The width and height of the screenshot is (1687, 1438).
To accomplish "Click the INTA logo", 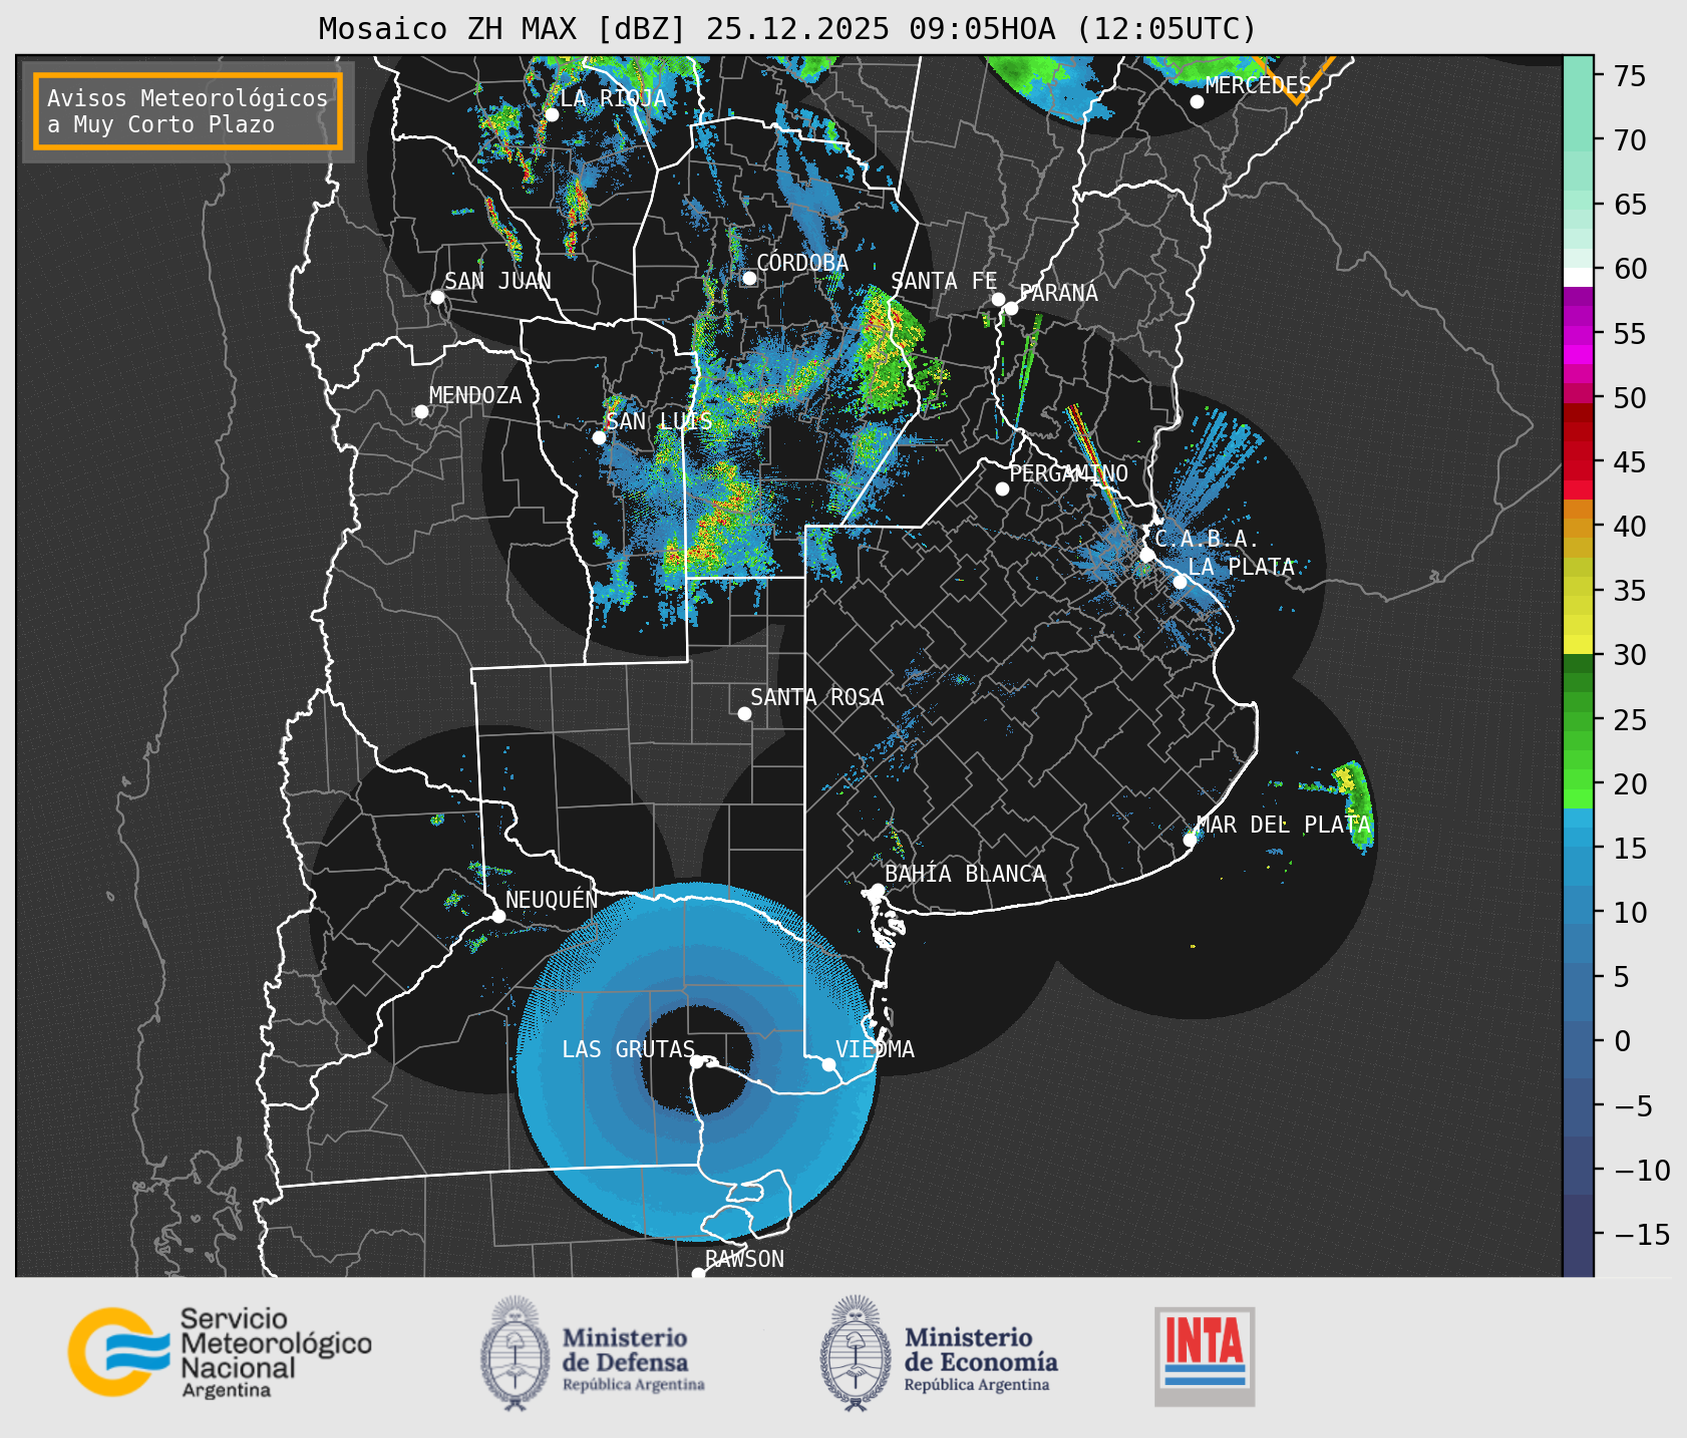I will pos(1205,1356).
